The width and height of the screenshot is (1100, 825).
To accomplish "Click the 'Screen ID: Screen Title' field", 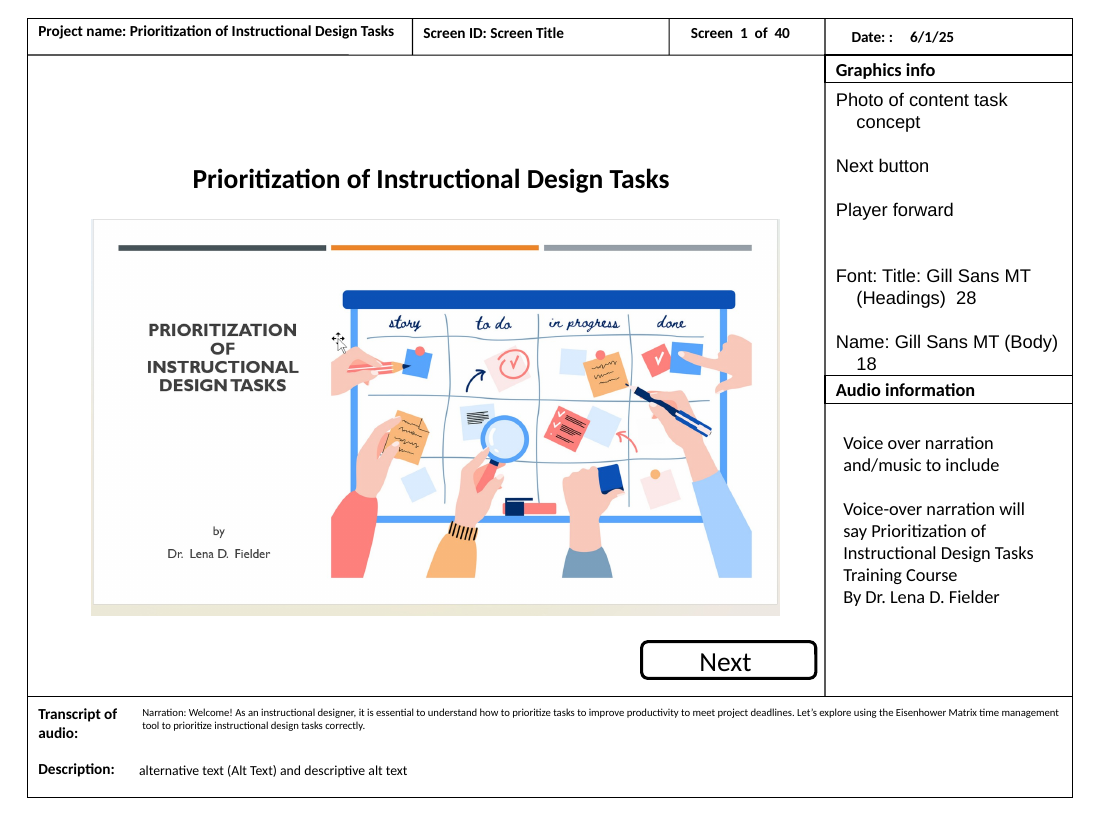I will 493,33.
